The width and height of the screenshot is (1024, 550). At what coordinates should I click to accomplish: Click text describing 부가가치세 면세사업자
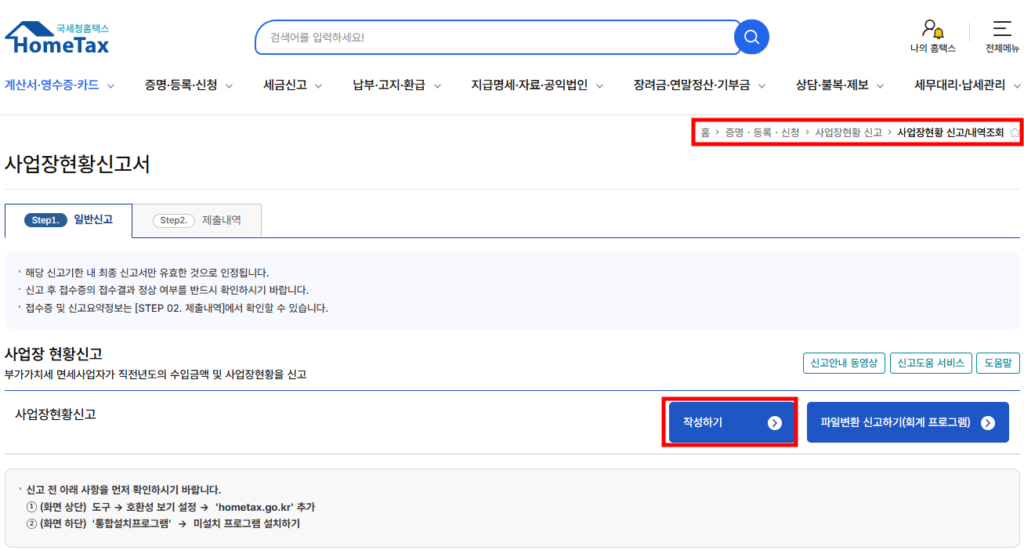tap(155, 375)
